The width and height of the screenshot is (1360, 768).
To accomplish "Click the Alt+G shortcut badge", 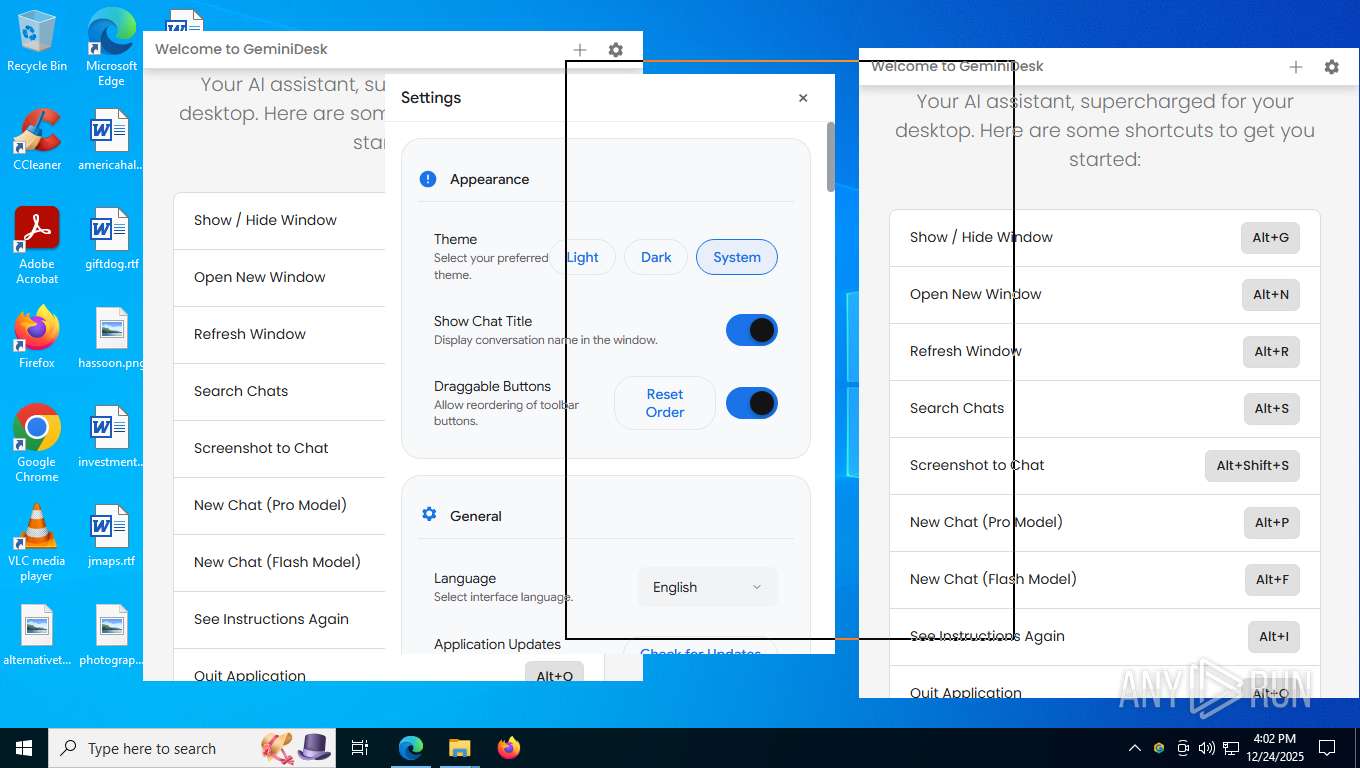I will point(1271,238).
